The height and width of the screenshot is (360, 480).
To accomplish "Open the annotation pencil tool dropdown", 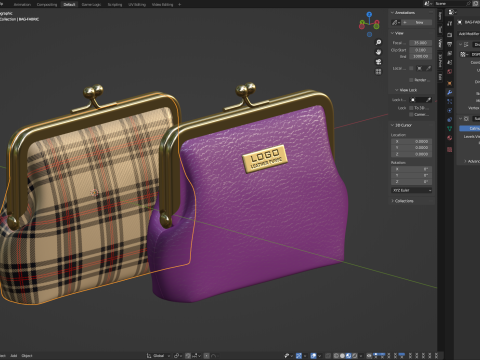I will (396, 22).
